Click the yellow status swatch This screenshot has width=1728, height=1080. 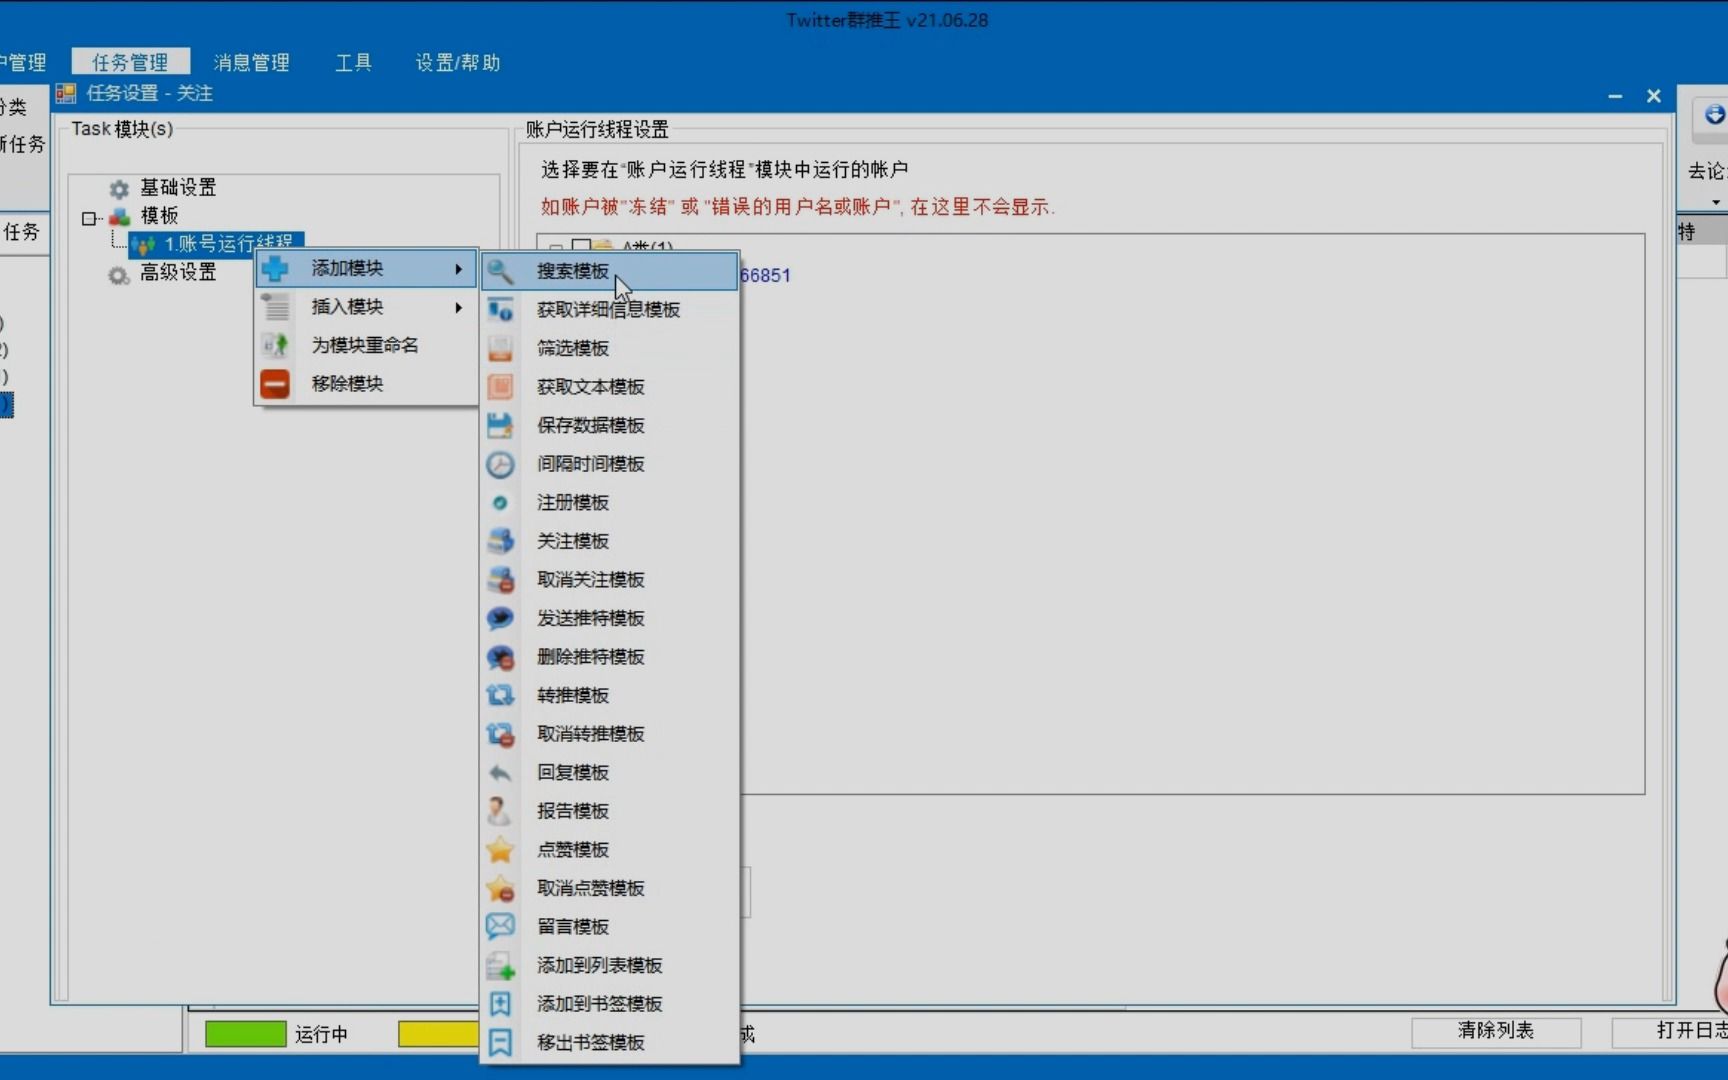(438, 1034)
